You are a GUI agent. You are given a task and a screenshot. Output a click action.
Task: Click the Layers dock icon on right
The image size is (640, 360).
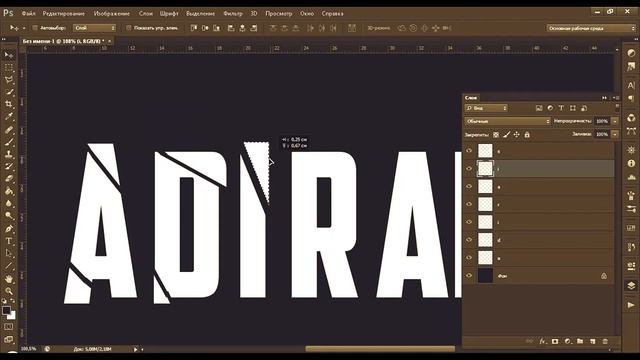click(631, 285)
